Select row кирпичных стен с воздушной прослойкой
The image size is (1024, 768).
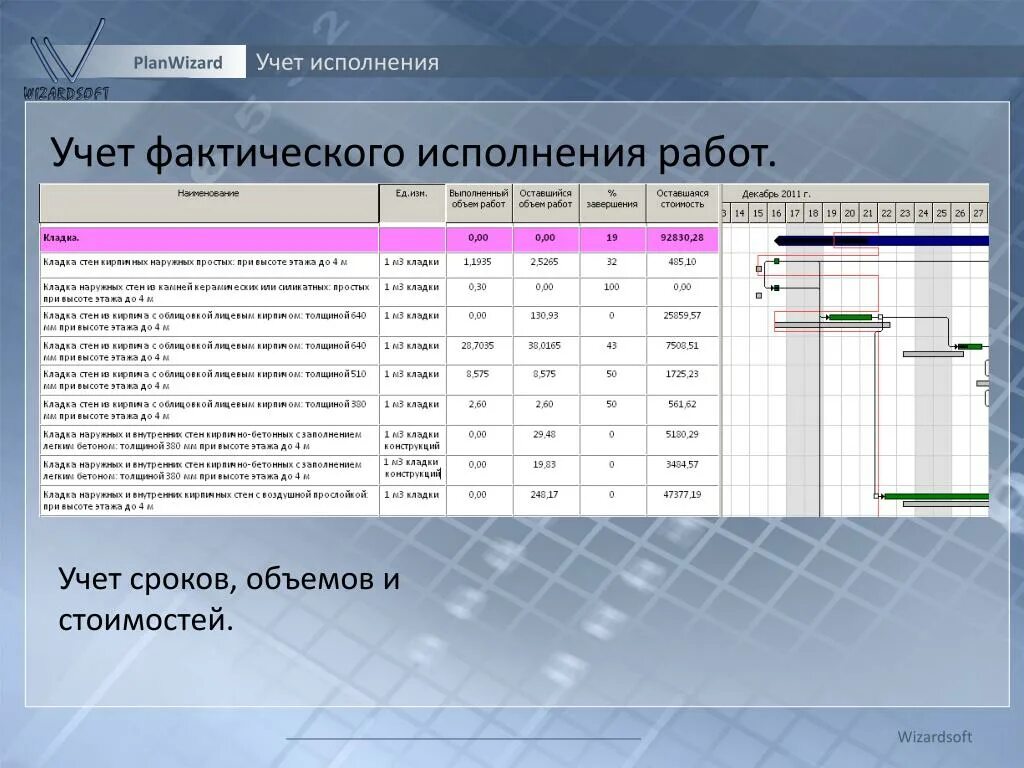coord(209,500)
